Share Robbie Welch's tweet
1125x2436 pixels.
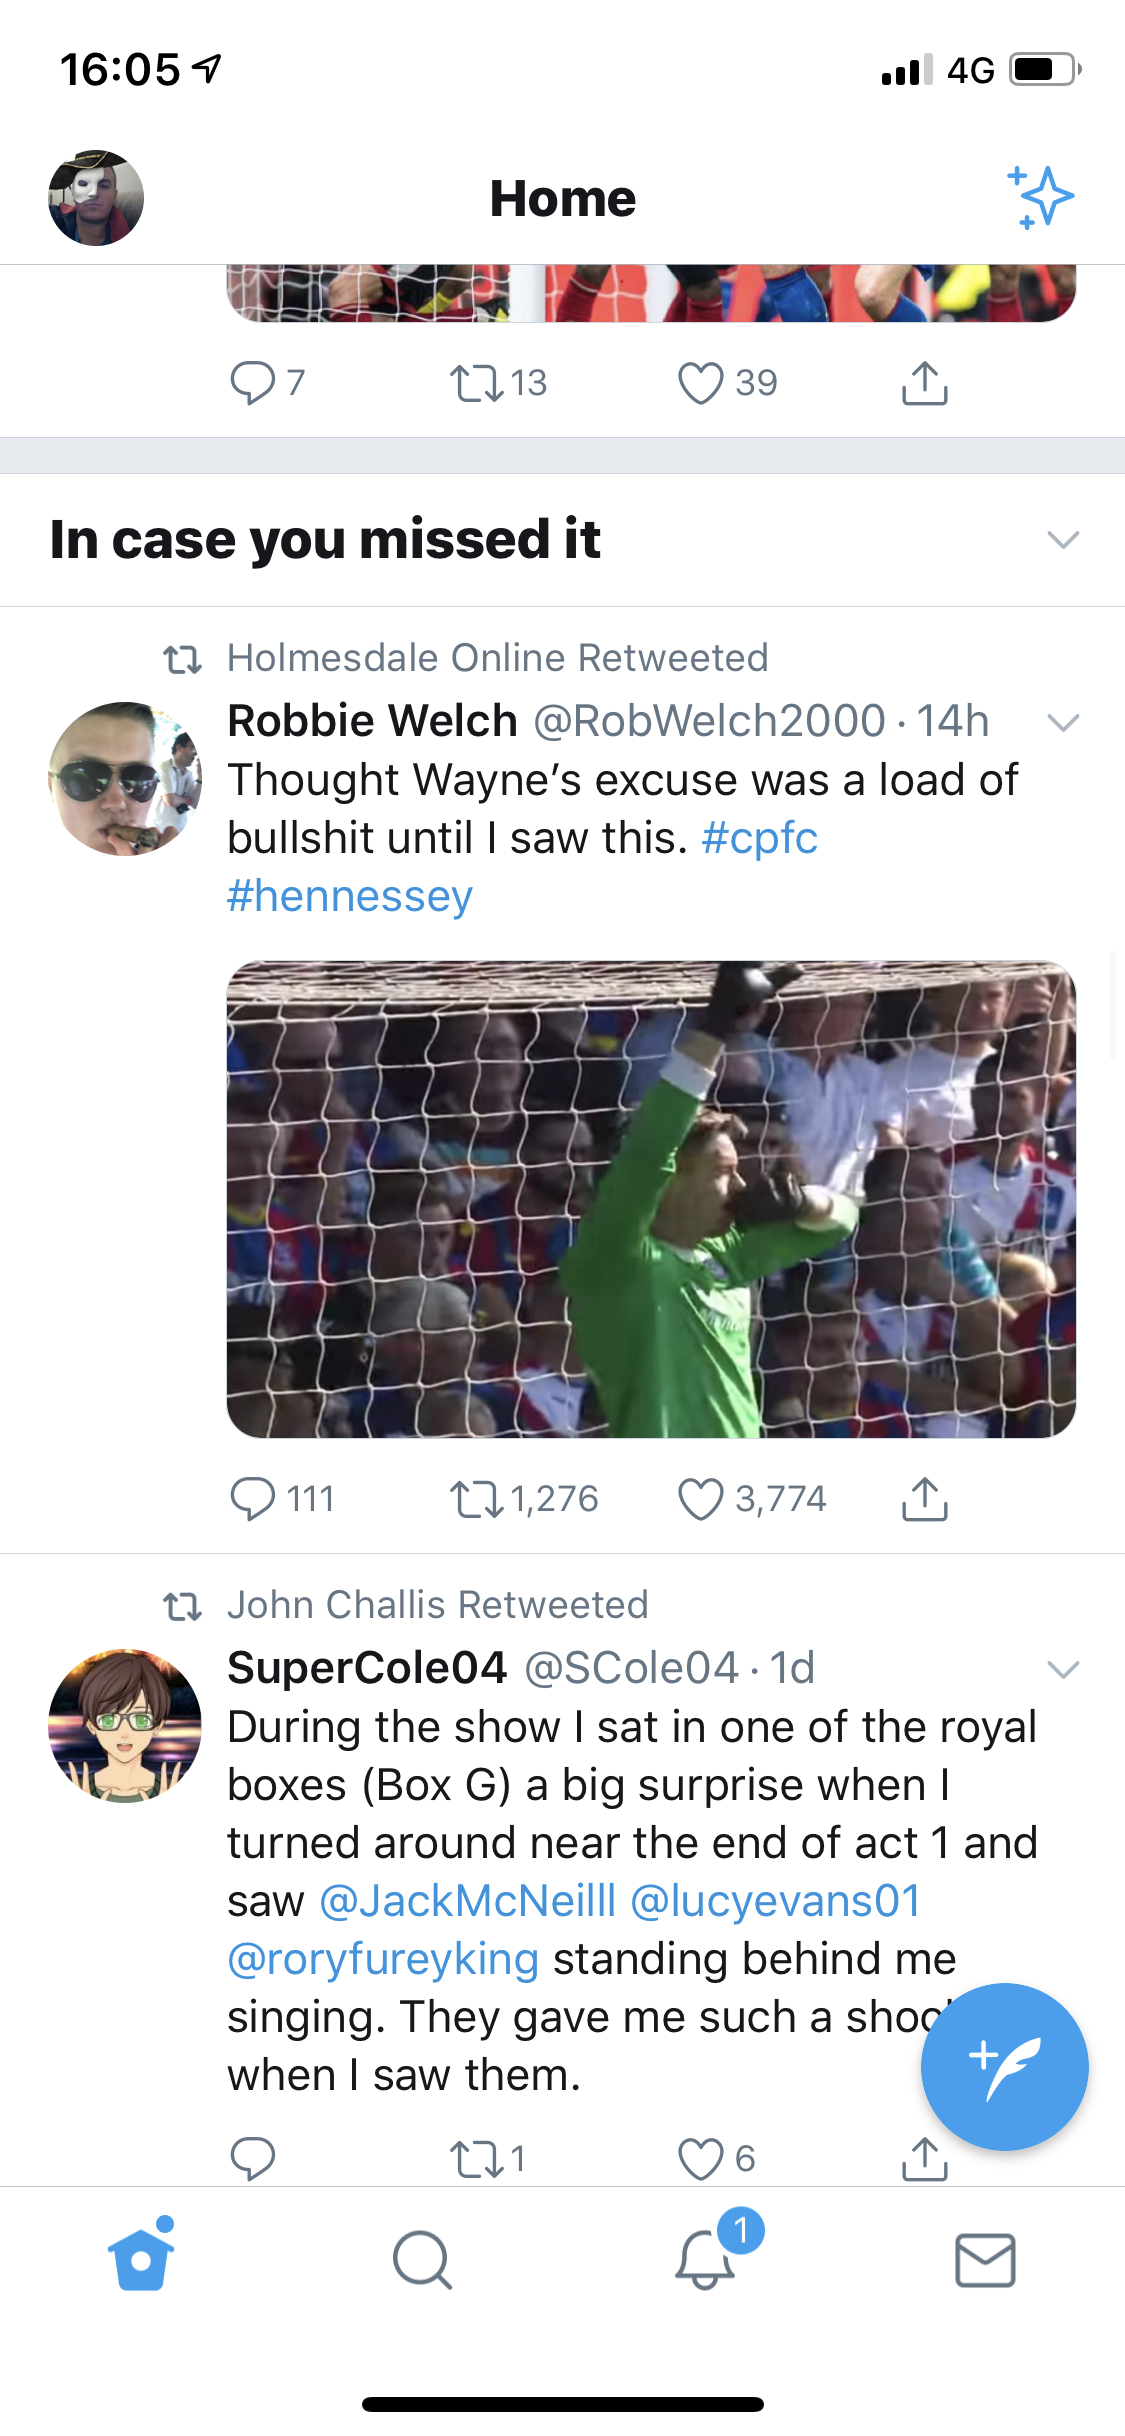coord(924,1499)
